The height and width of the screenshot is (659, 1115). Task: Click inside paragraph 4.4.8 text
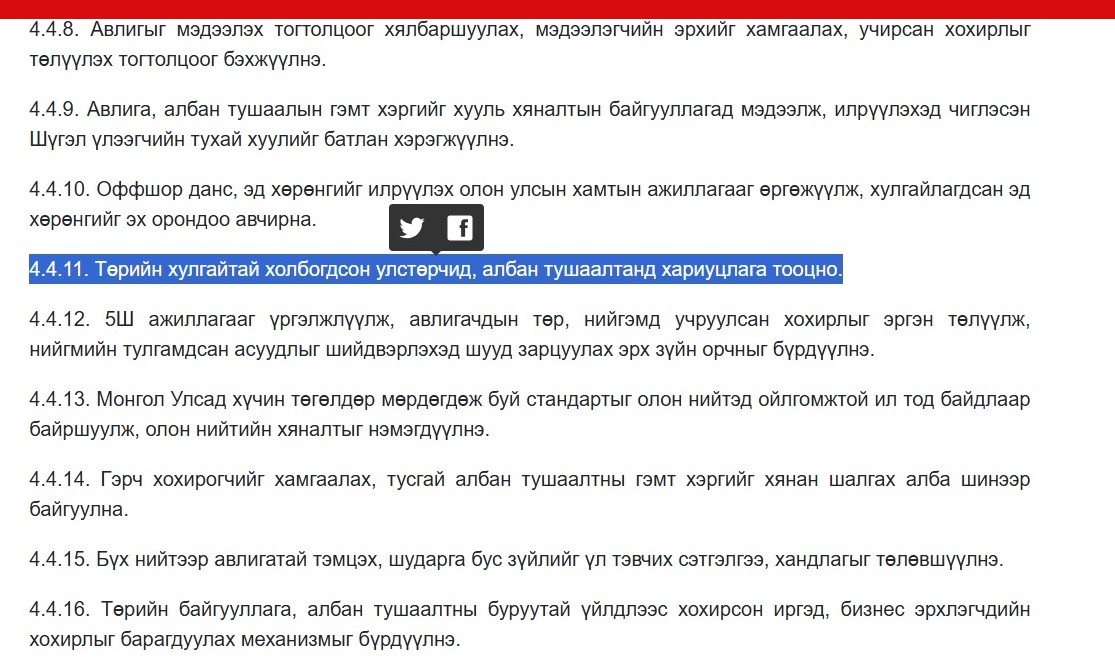530,30
